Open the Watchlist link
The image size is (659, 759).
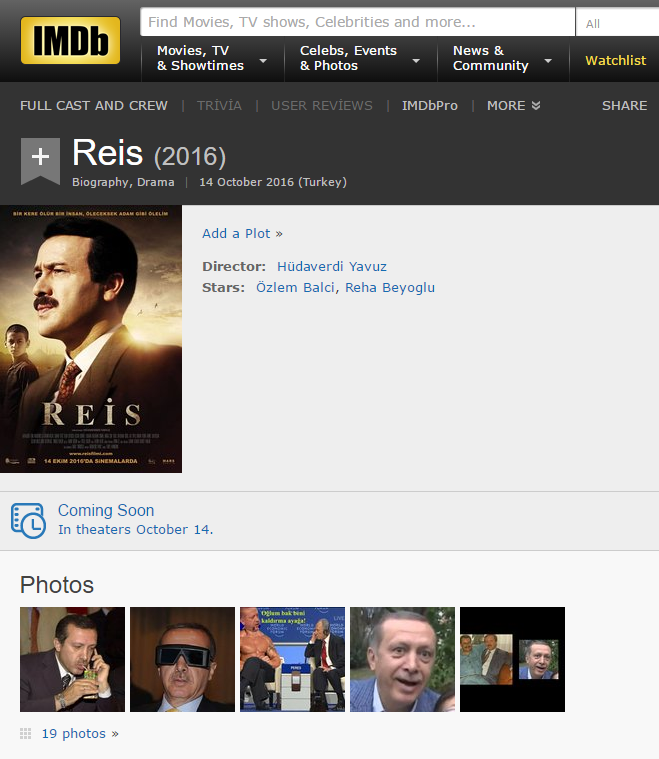[x=615, y=61]
